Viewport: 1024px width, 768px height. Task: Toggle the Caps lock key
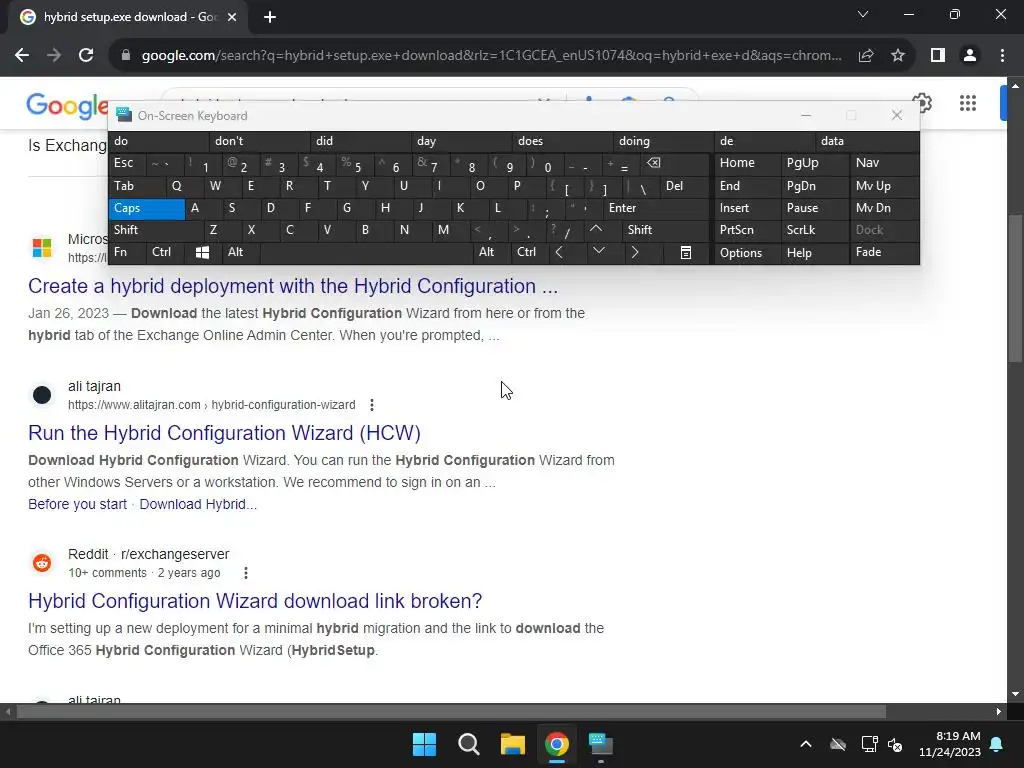146,208
